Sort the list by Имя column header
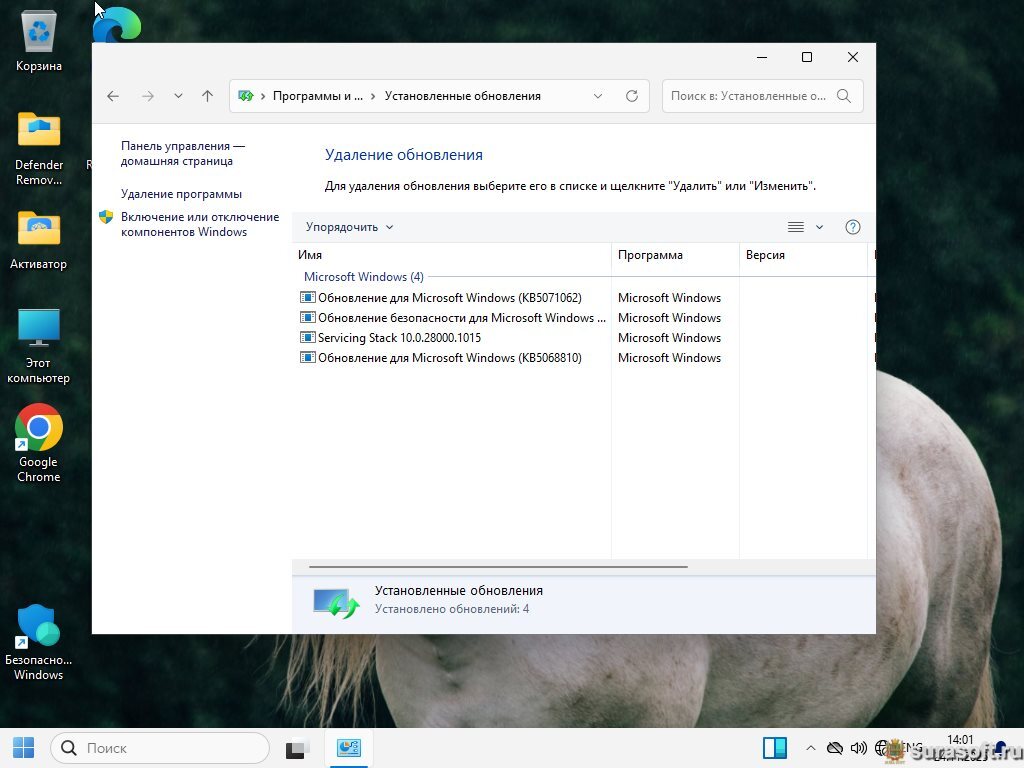This screenshot has height=768, width=1024. 450,255
